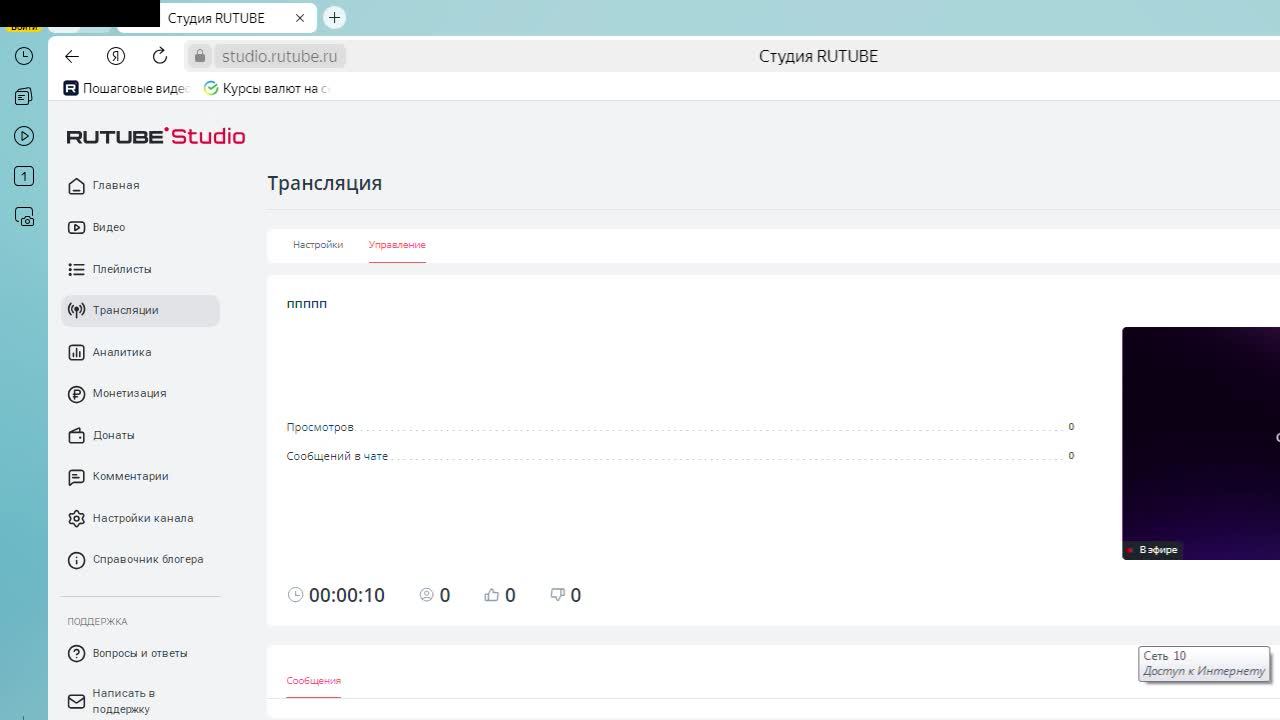Click the Yandex Я home button

(116, 56)
